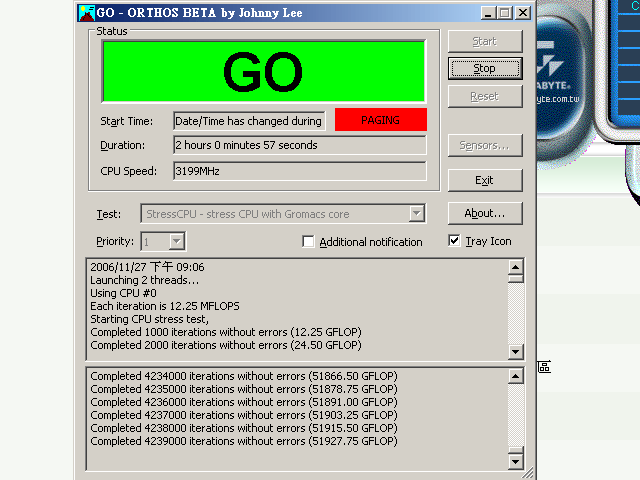Select the 'Completed 4236000 iterations' line
This screenshot has width=640, height=480.
[x=244, y=402]
